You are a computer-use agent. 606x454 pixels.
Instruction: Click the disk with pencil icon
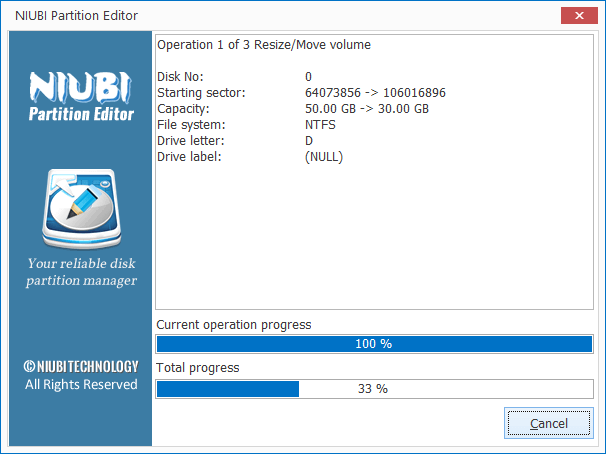[x=82, y=209]
